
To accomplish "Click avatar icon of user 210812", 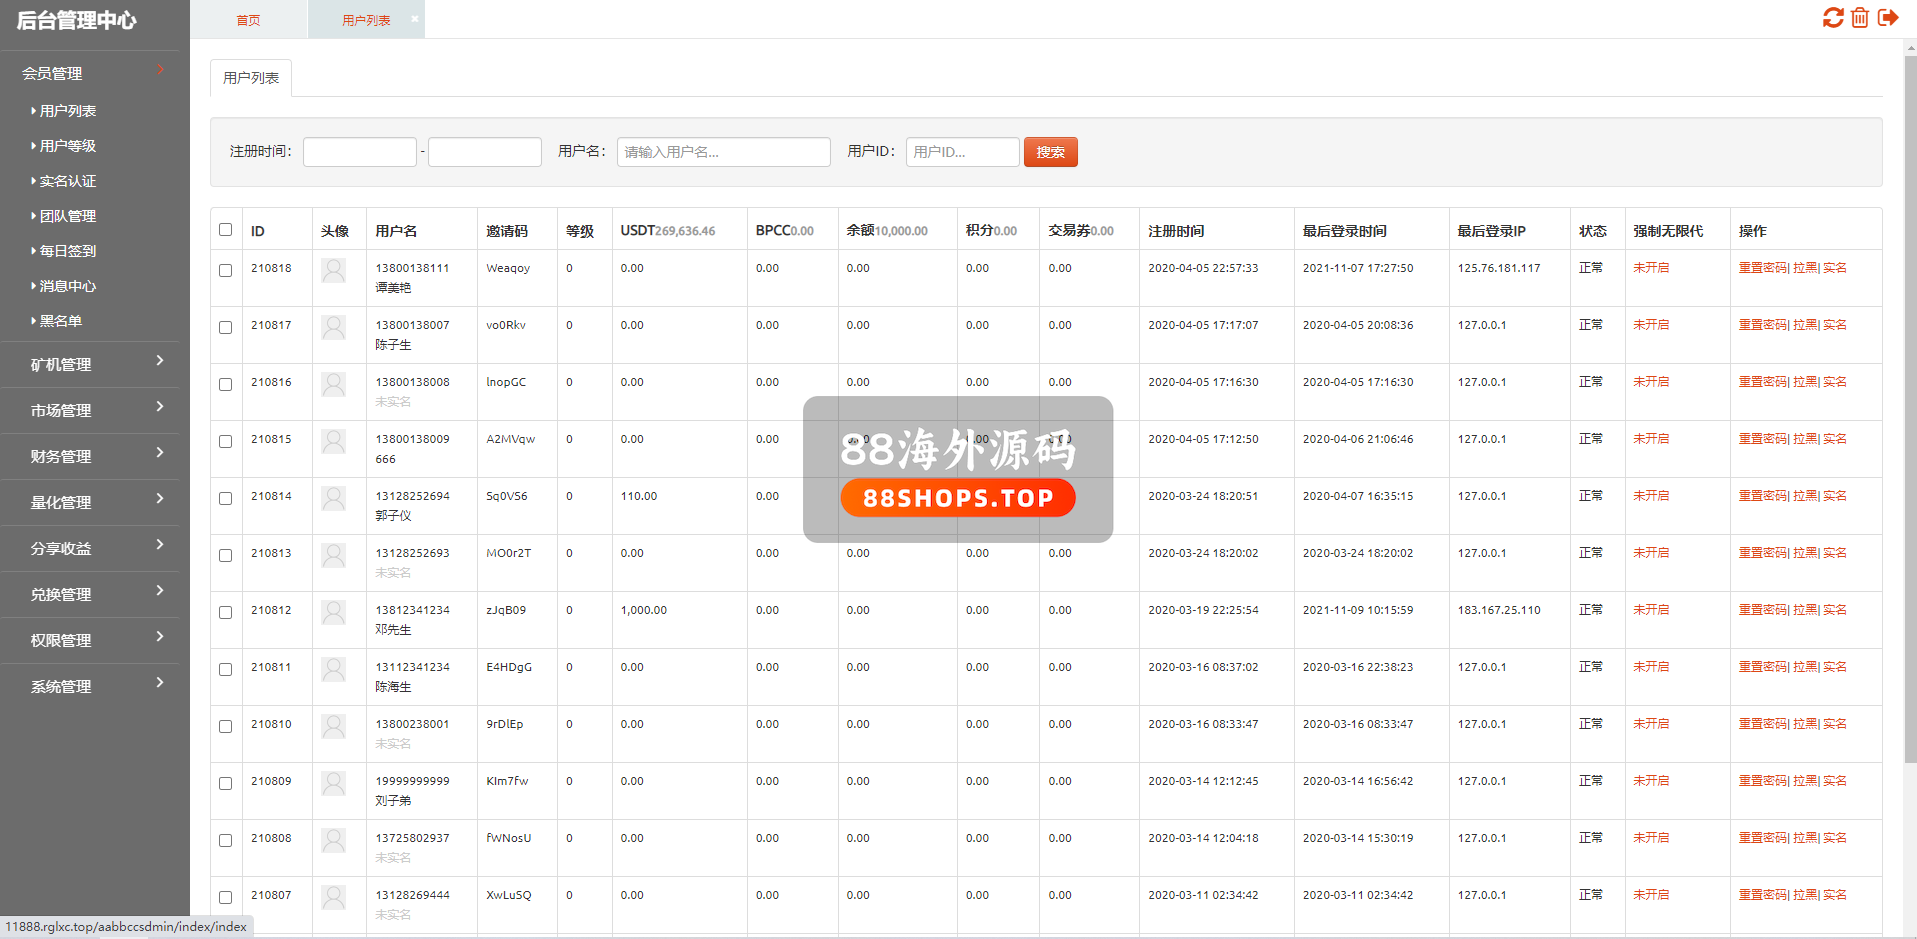I will (334, 612).
